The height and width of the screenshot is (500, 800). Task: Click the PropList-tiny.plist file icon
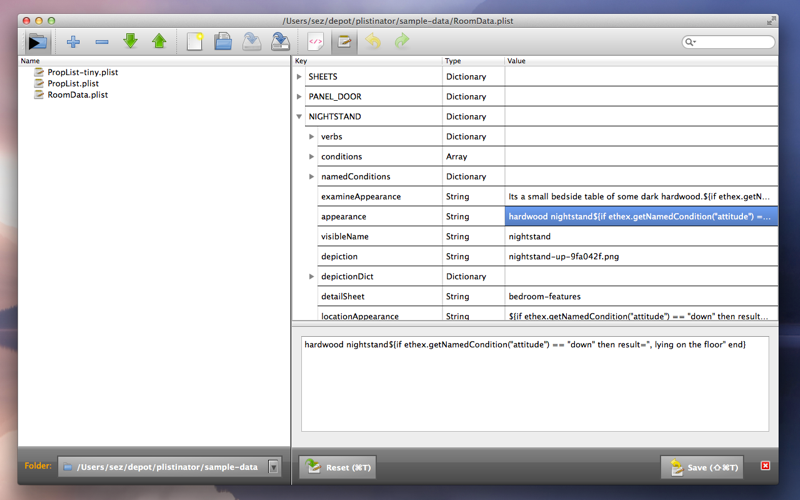click(39, 72)
